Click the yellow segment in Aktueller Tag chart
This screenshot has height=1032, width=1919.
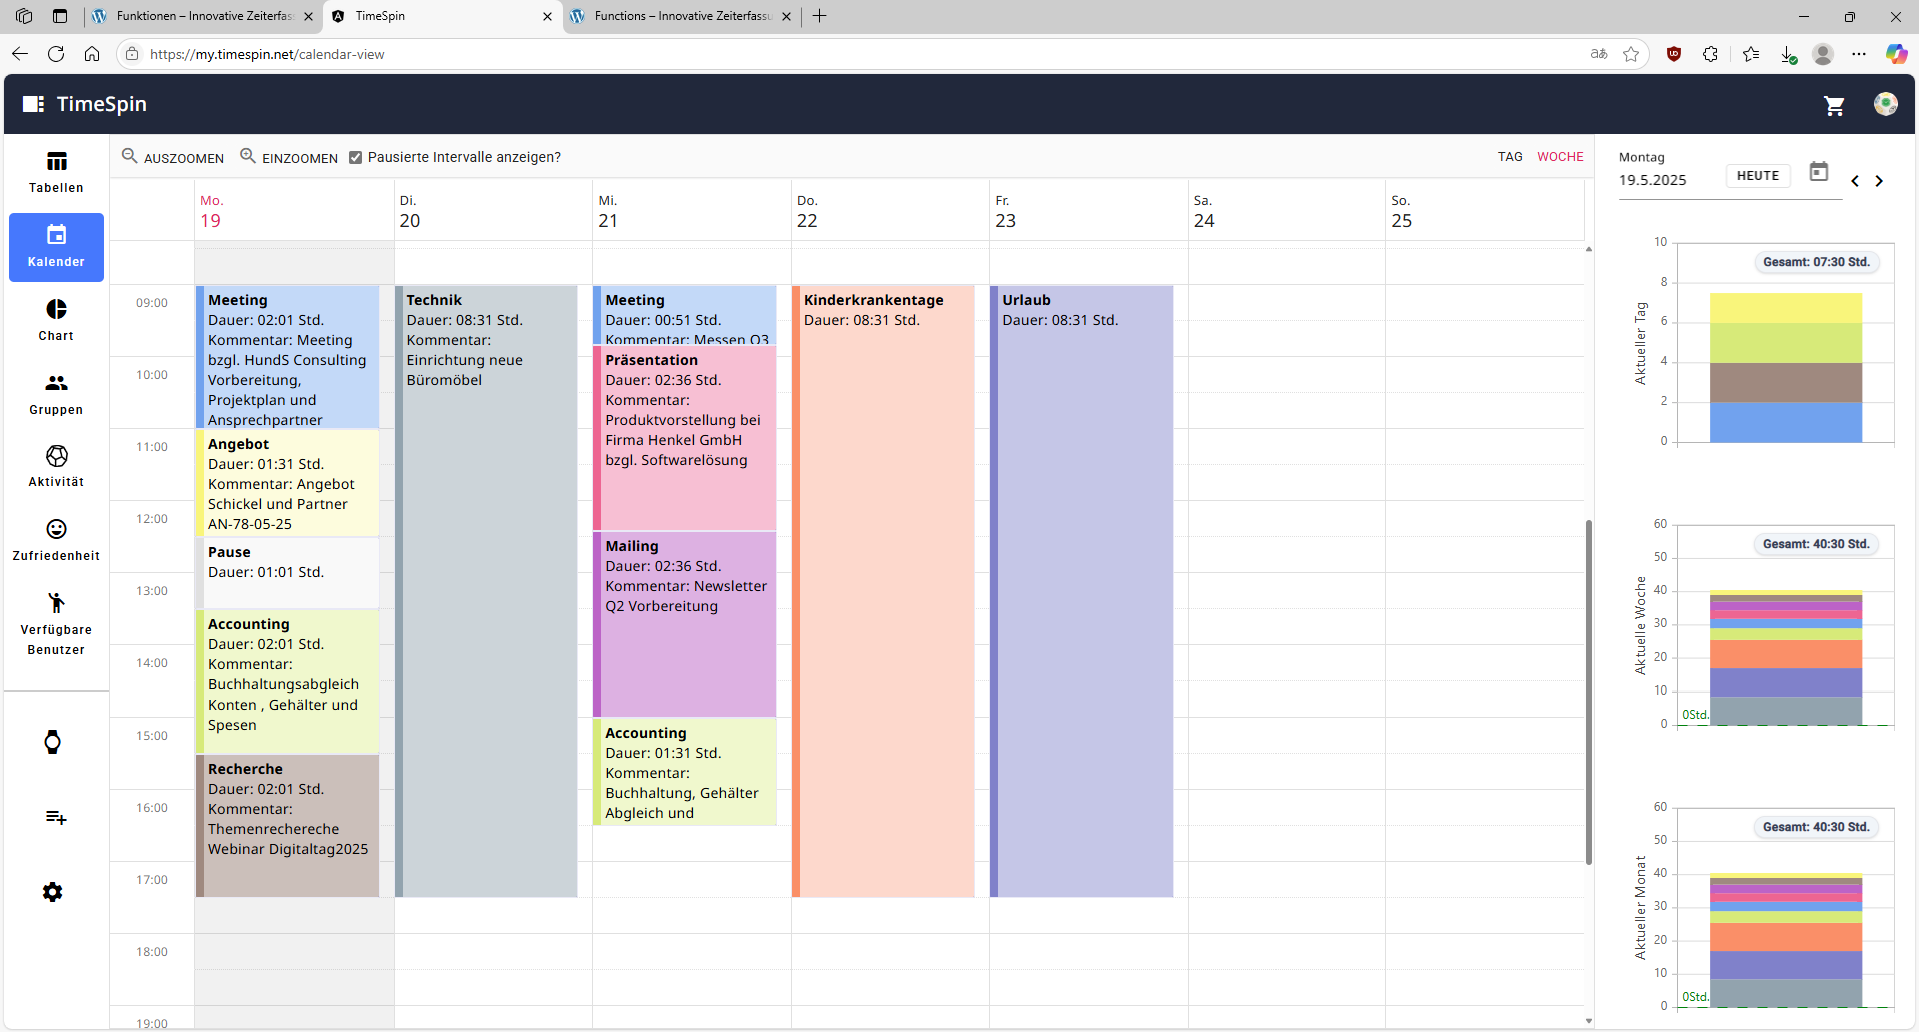[x=1786, y=308]
